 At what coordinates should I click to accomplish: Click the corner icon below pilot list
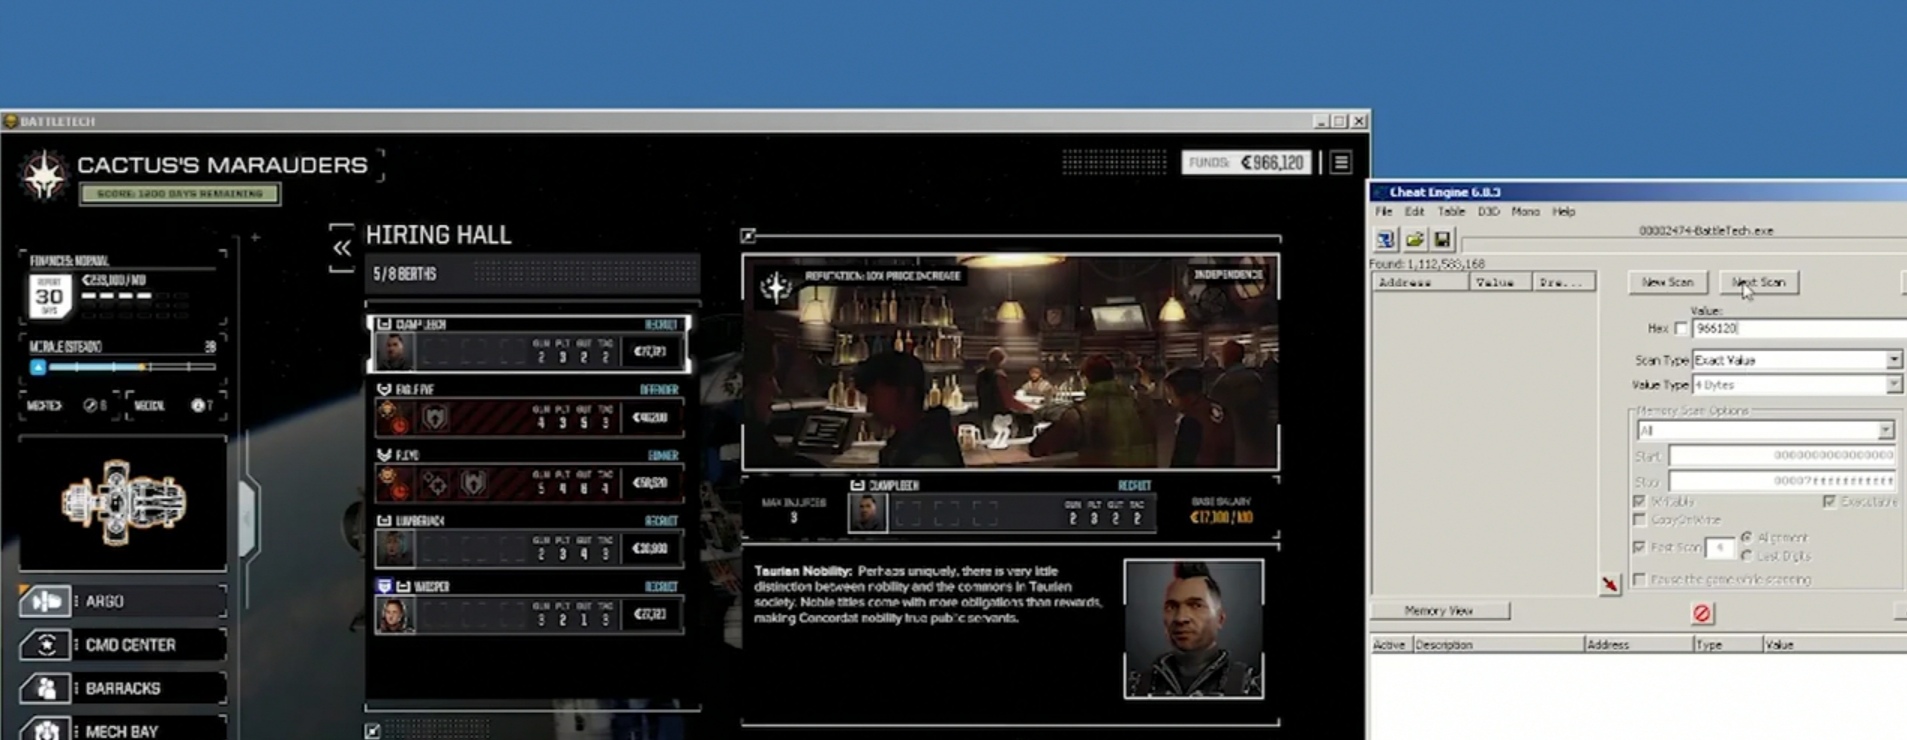[372, 731]
